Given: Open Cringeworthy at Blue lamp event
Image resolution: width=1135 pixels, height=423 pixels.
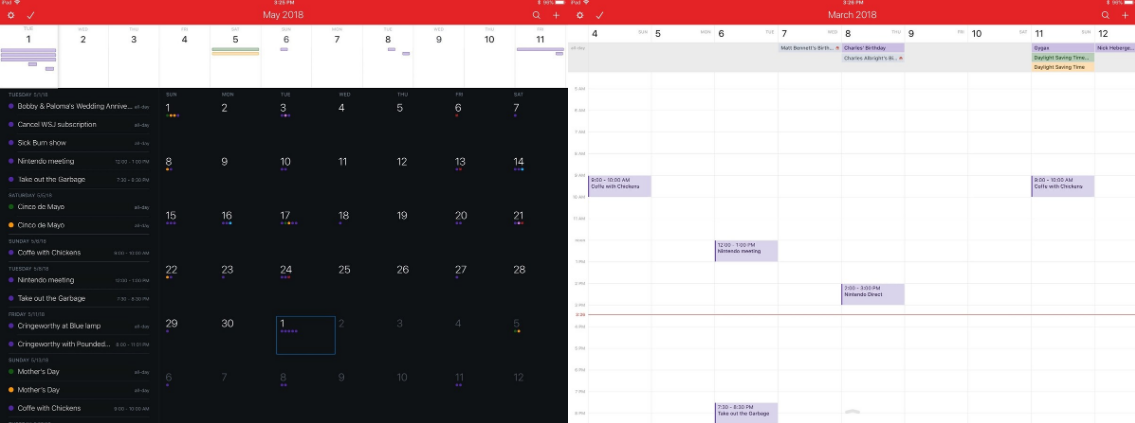Looking at the screenshot, I should [78, 326].
